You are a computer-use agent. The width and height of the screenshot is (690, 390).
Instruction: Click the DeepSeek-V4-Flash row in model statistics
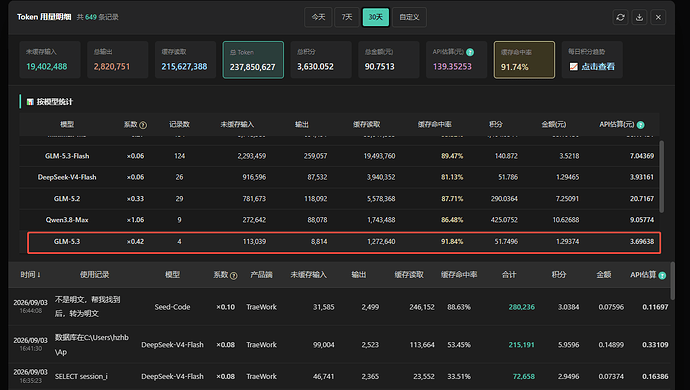339,177
